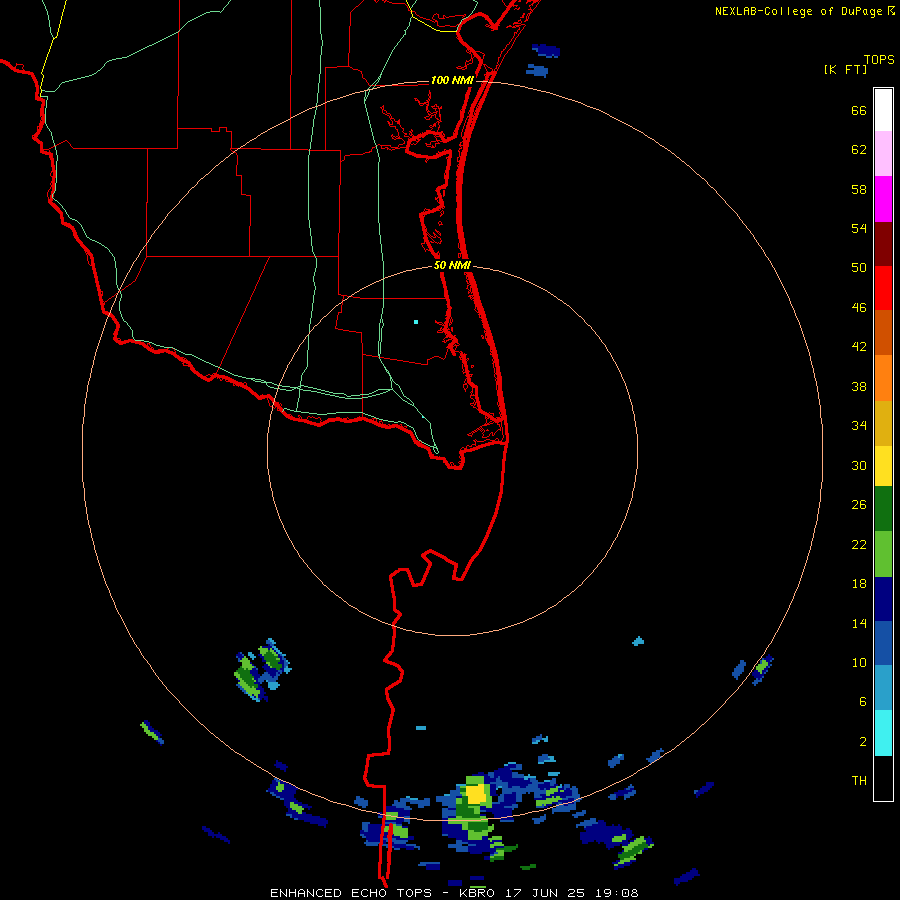Click the legend value '30'

tap(859, 465)
